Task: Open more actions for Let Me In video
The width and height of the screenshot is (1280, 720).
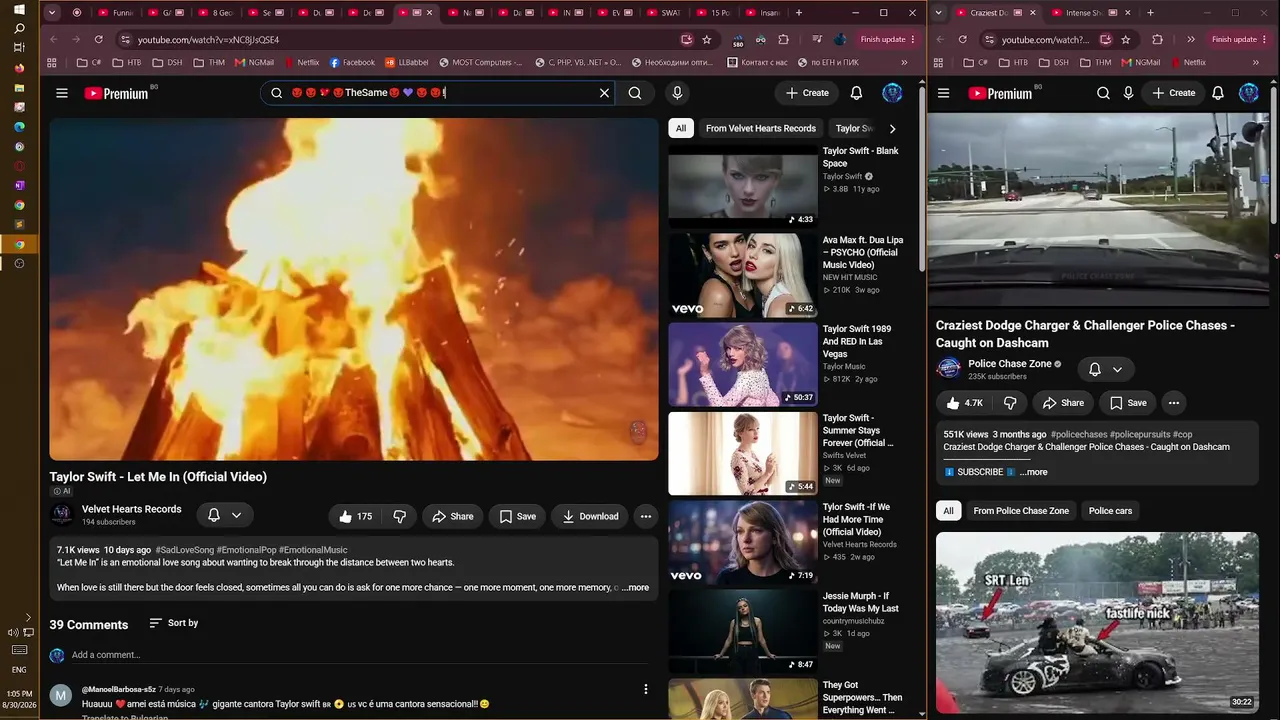Action: (x=646, y=516)
